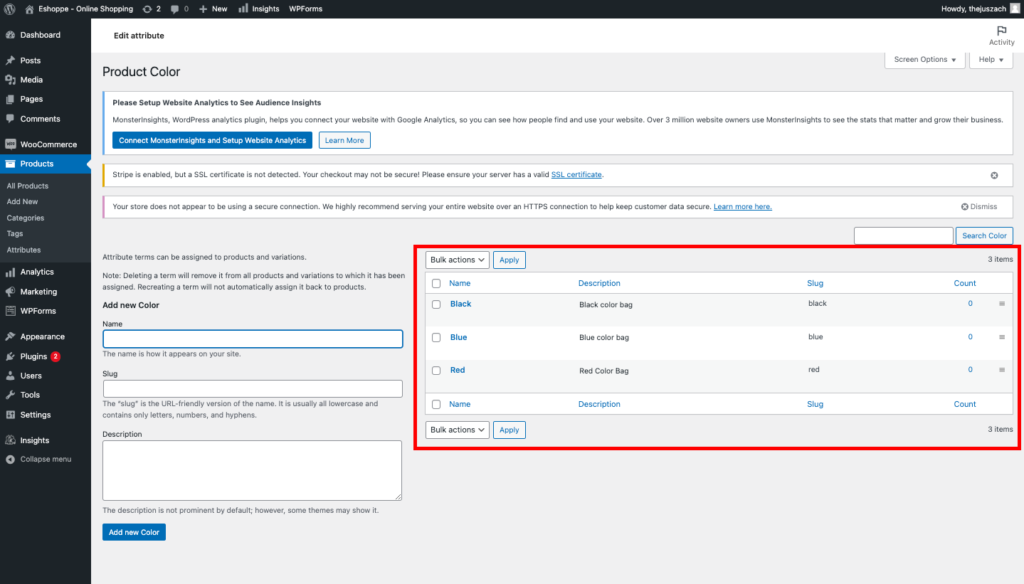Check the select-all box in table footer

(436, 404)
